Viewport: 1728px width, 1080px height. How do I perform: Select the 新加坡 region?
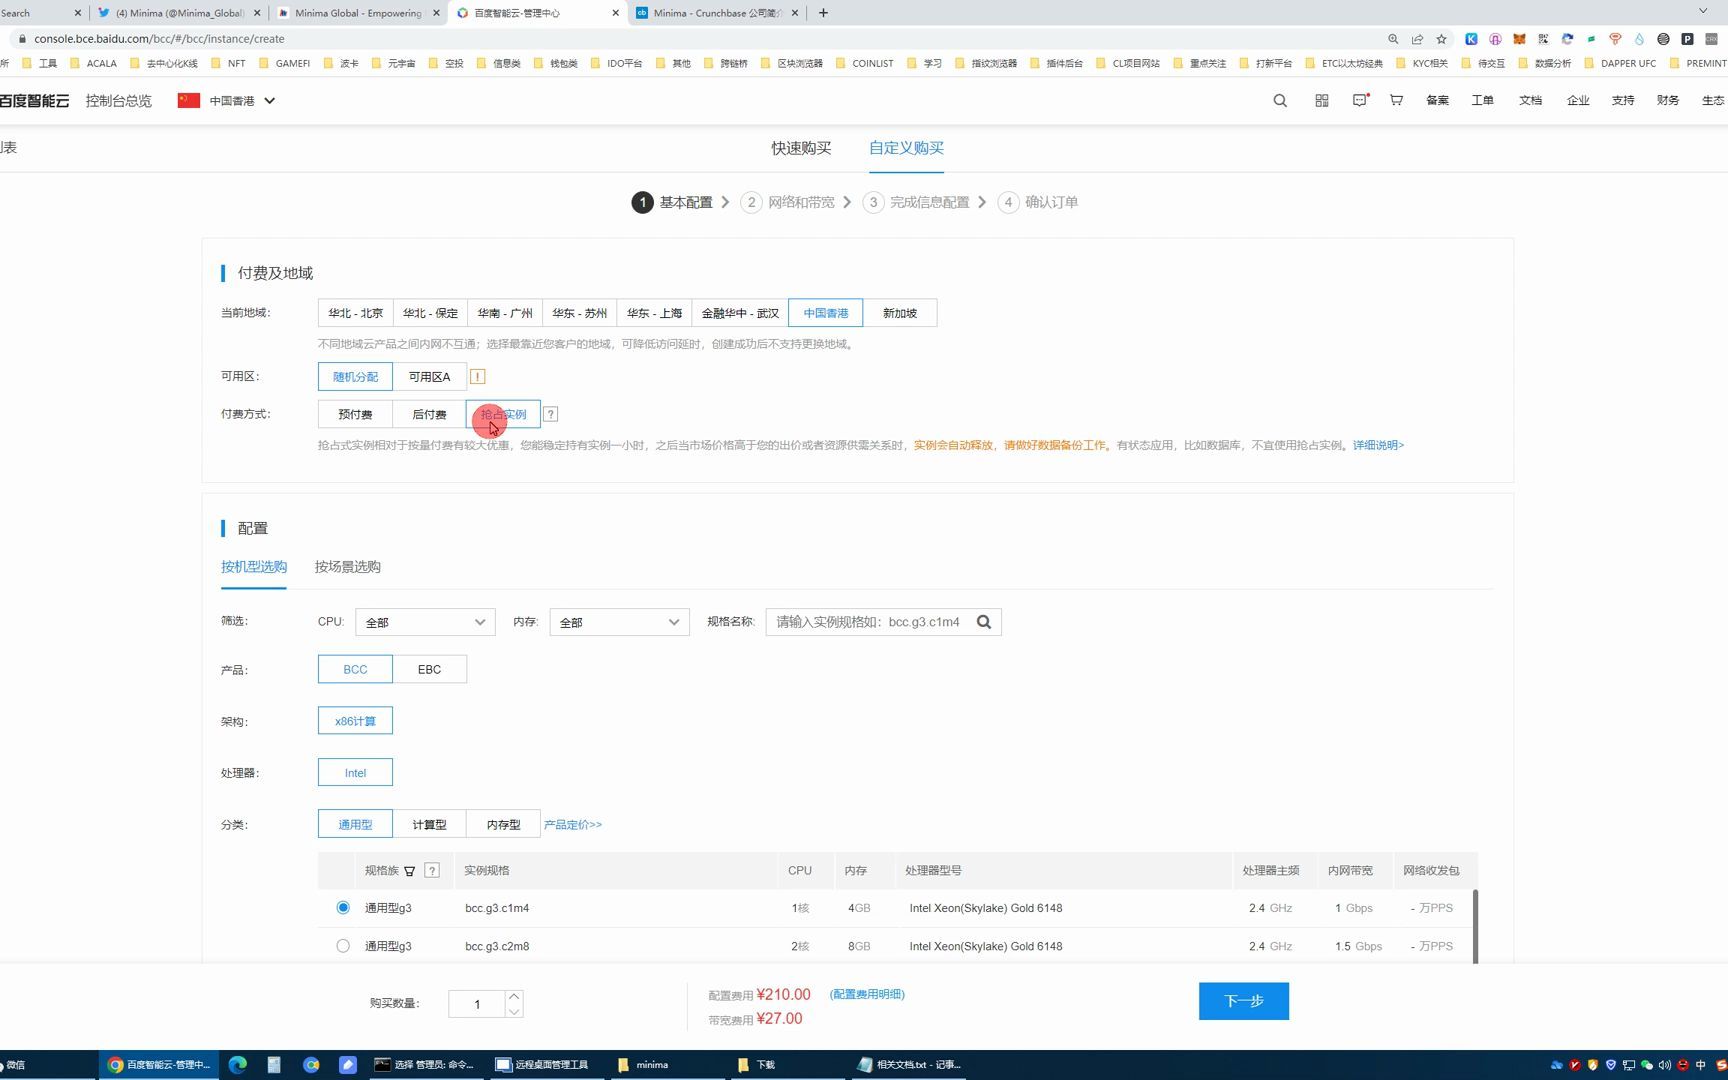(x=900, y=313)
